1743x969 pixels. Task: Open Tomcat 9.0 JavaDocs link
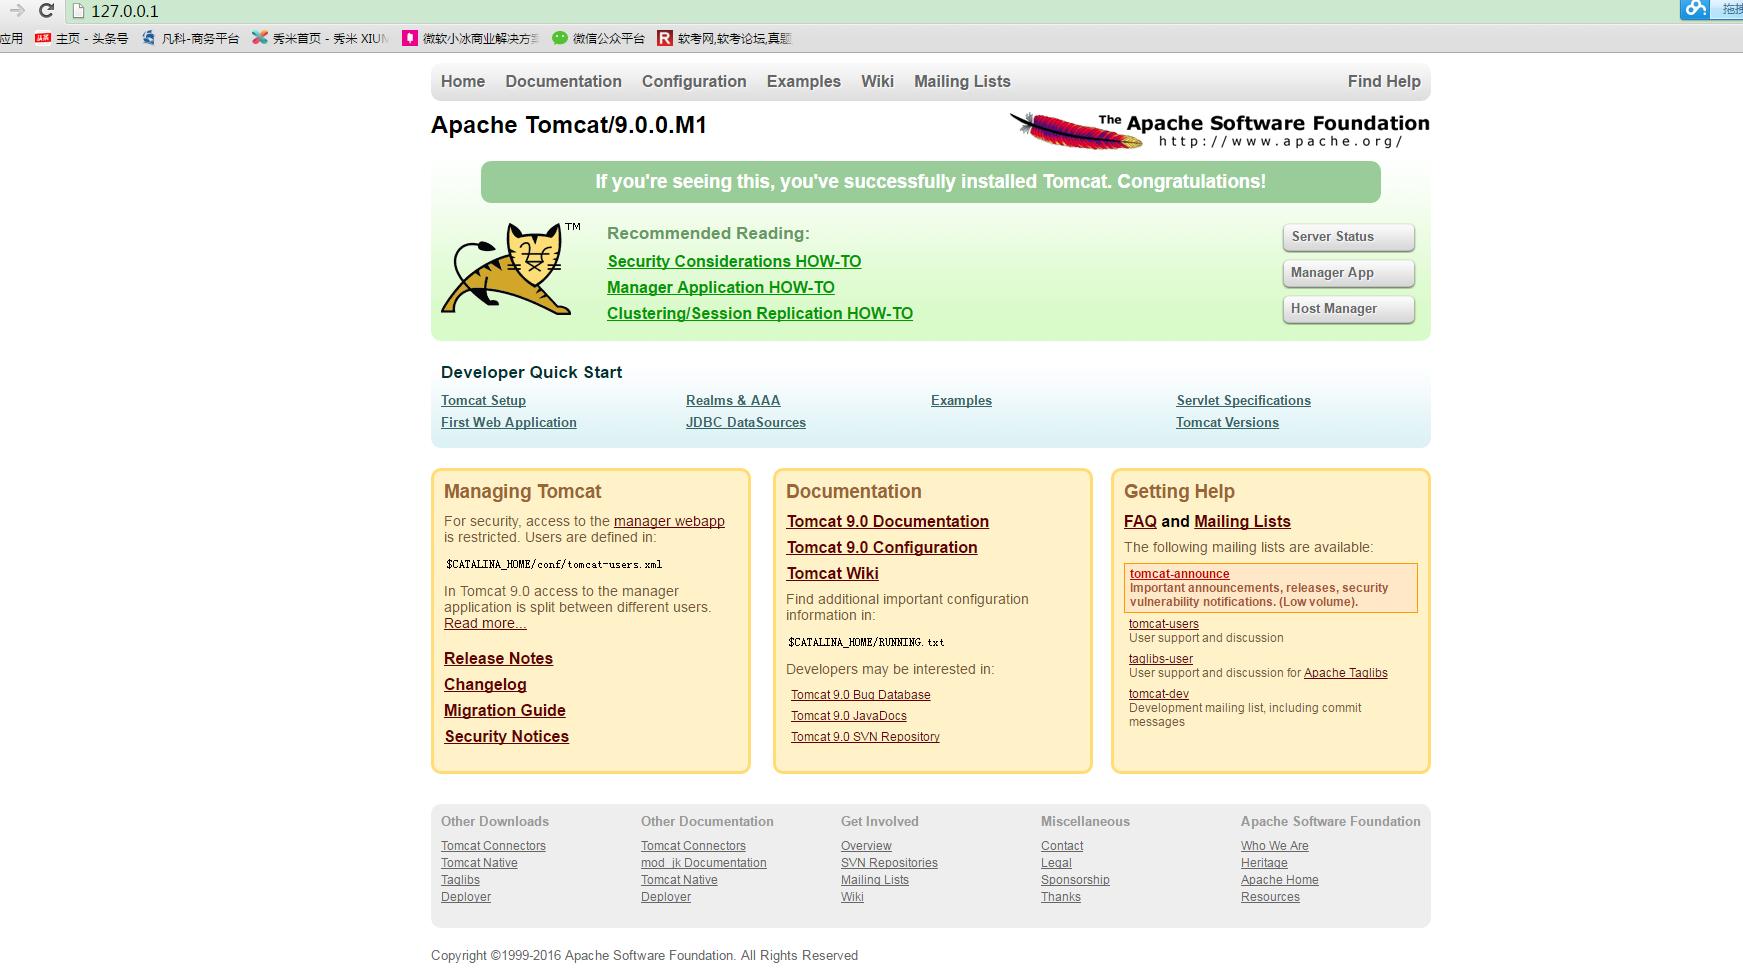tap(849, 716)
